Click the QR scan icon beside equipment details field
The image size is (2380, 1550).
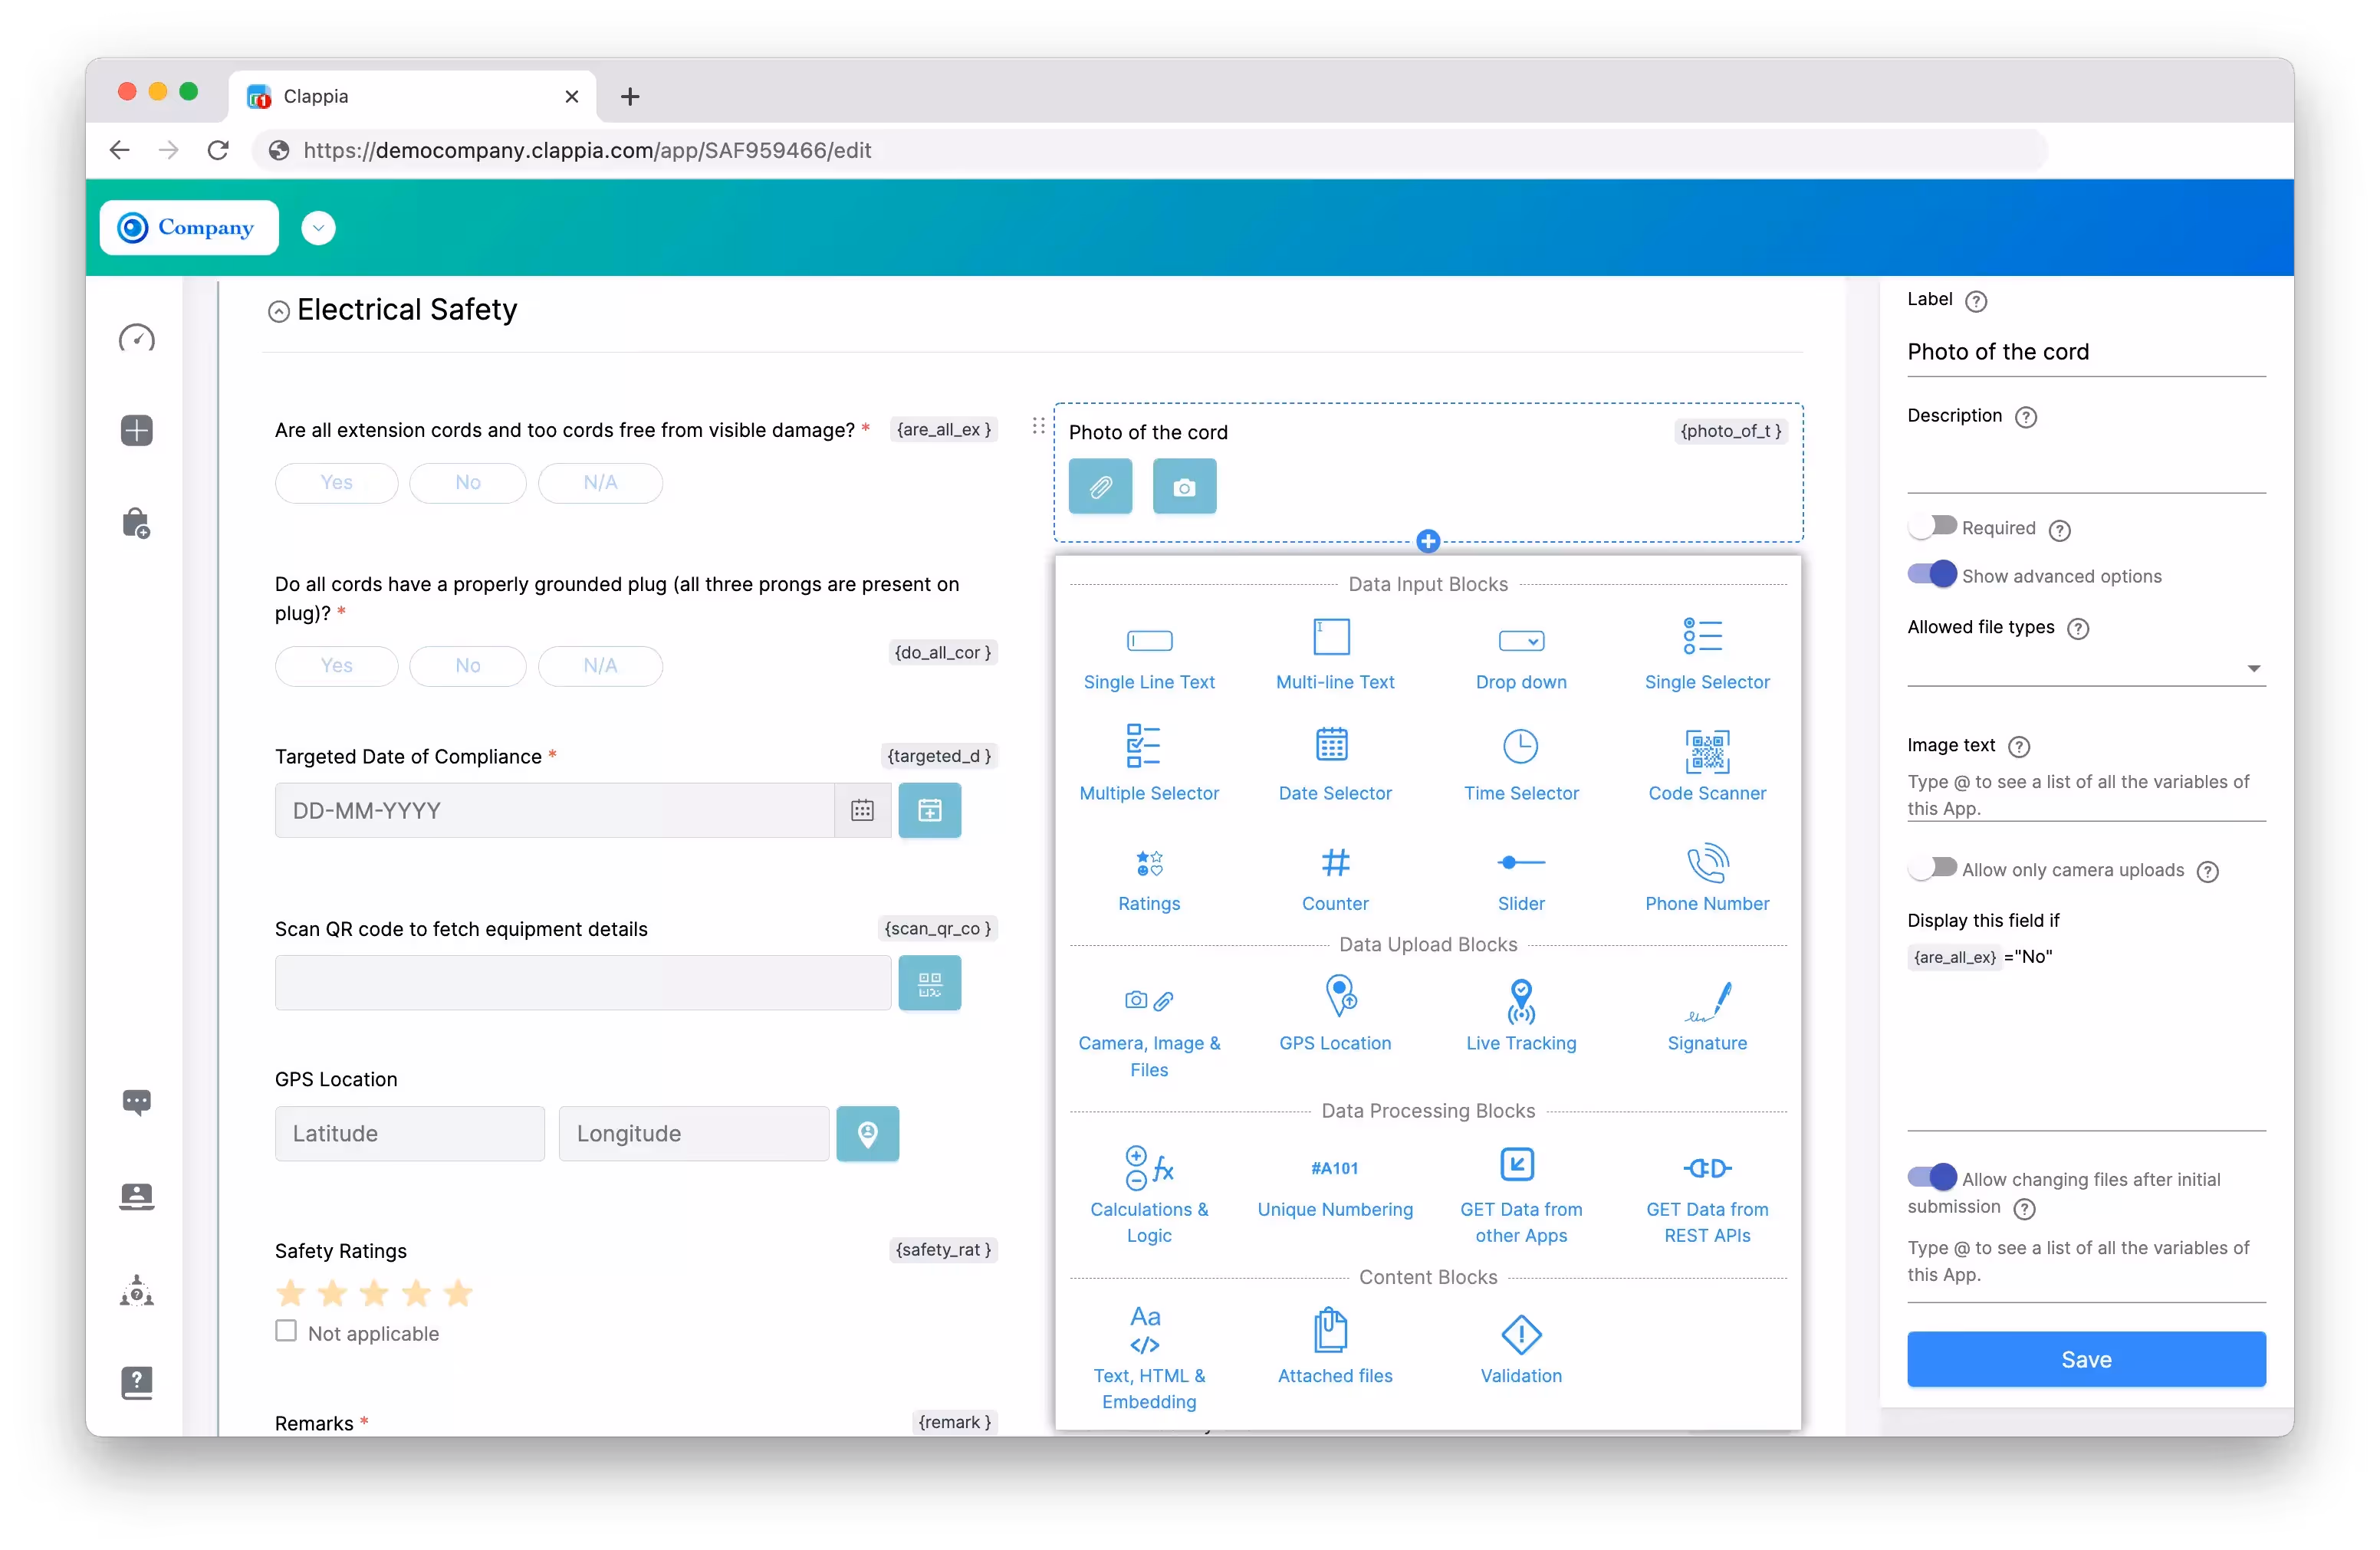pyautogui.click(x=929, y=983)
